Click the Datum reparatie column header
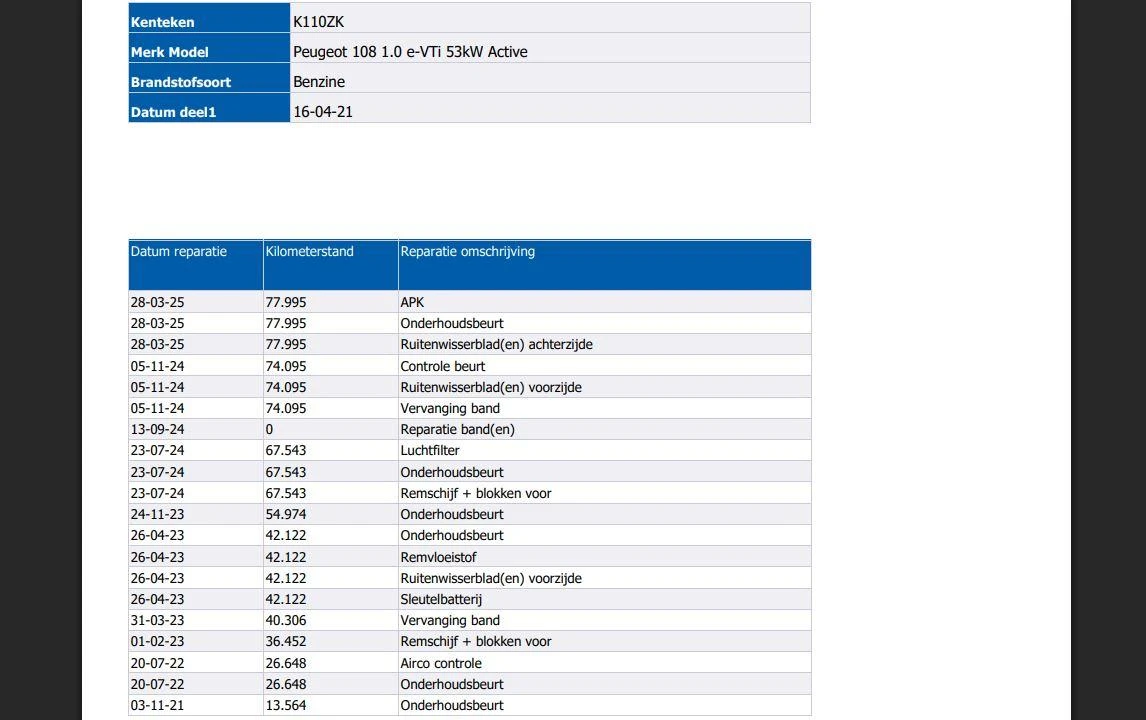 pos(195,265)
